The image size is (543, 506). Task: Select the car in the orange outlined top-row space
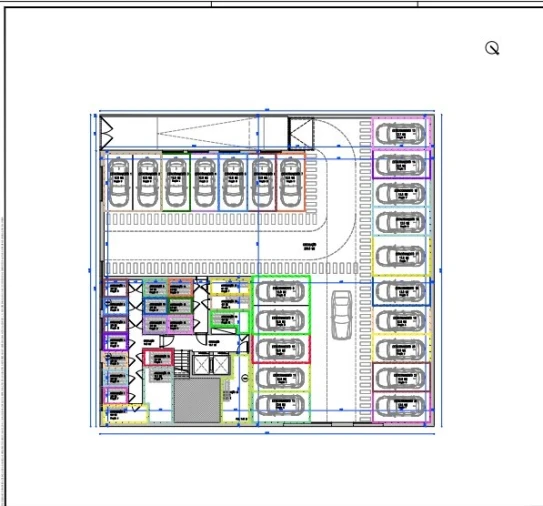pyautogui.click(x=291, y=182)
